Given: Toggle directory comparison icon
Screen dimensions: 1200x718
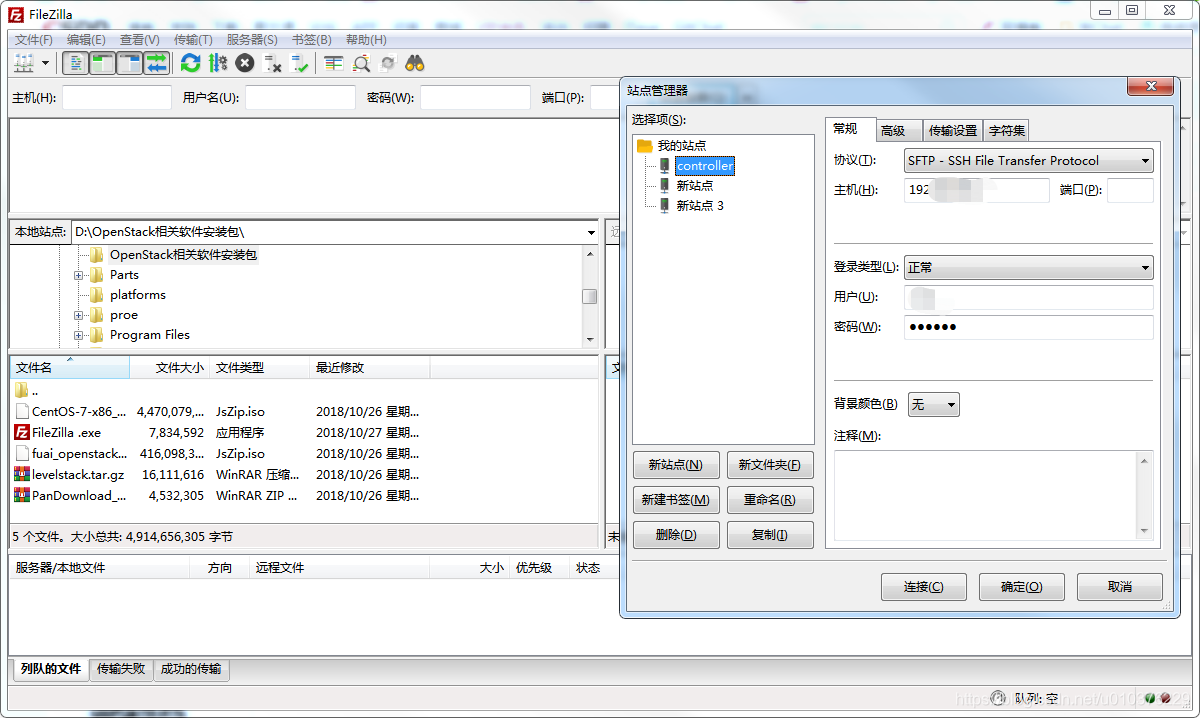Looking at the screenshot, I should pos(361,63).
